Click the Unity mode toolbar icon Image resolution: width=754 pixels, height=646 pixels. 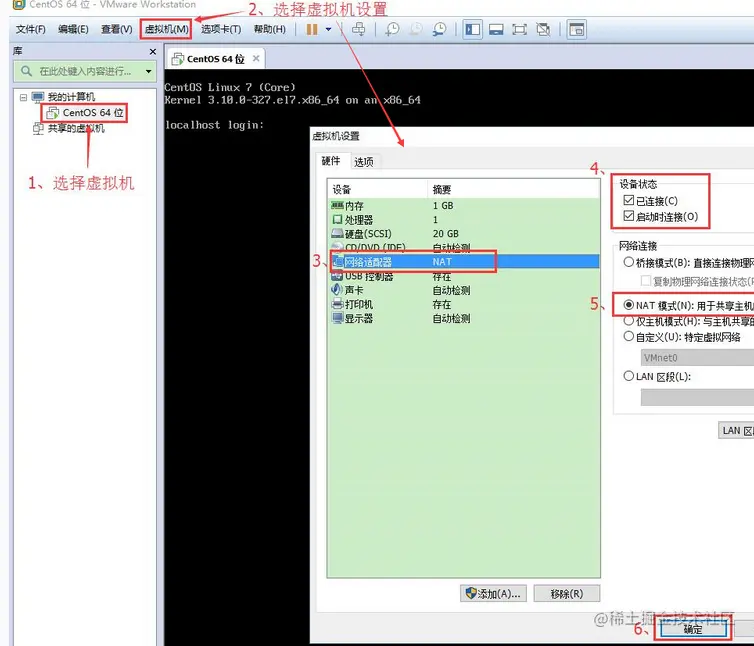(543, 29)
